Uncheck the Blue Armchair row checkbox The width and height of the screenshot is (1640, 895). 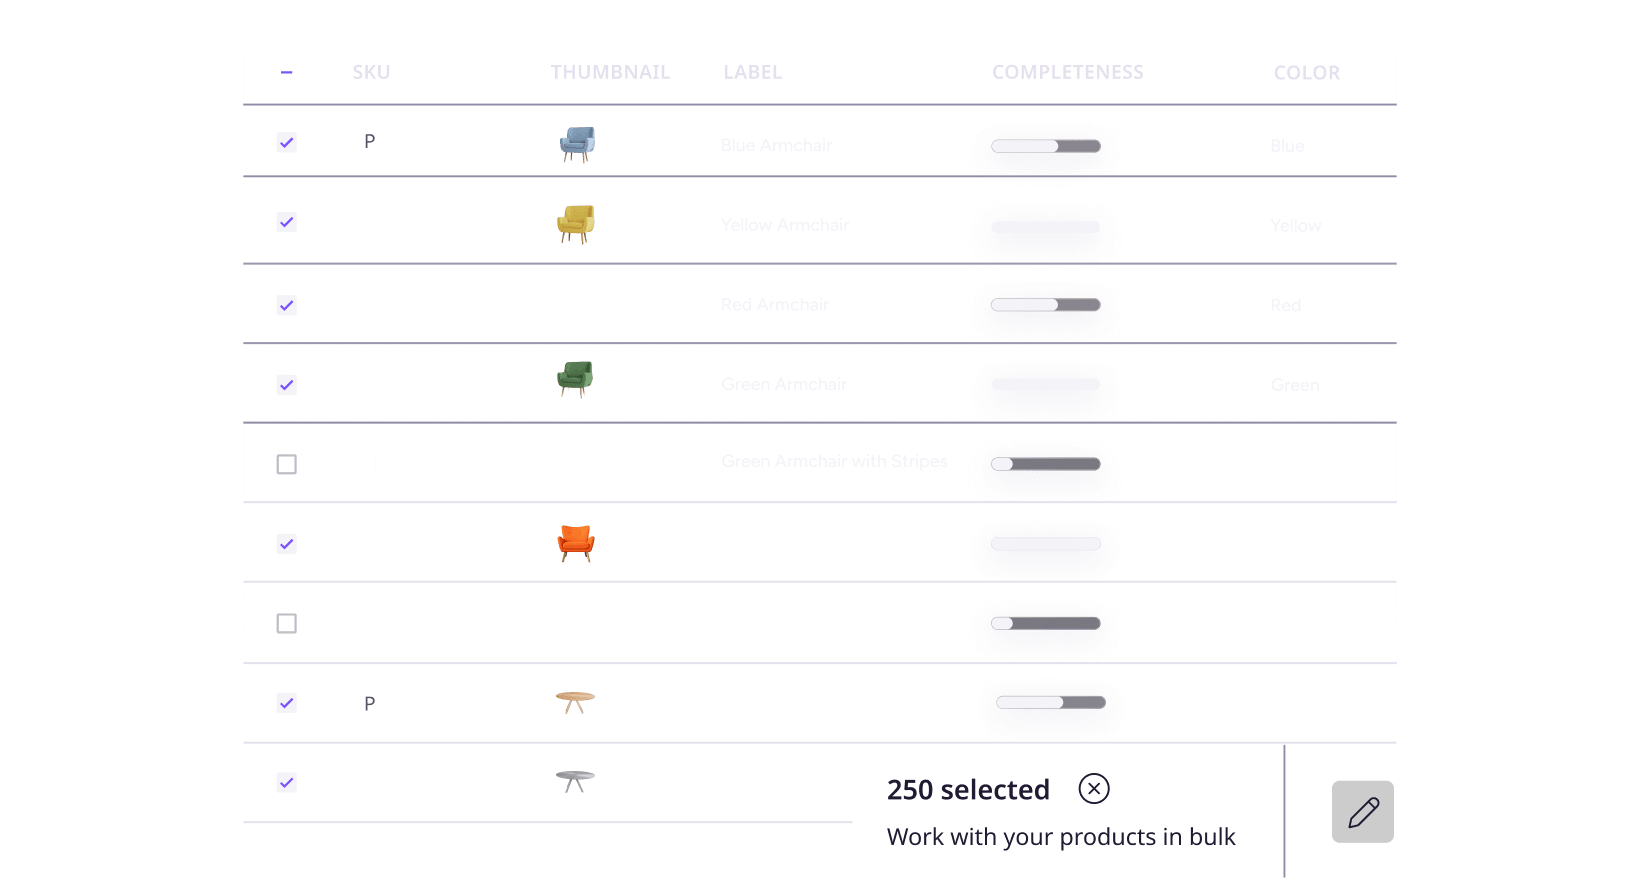(286, 143)
